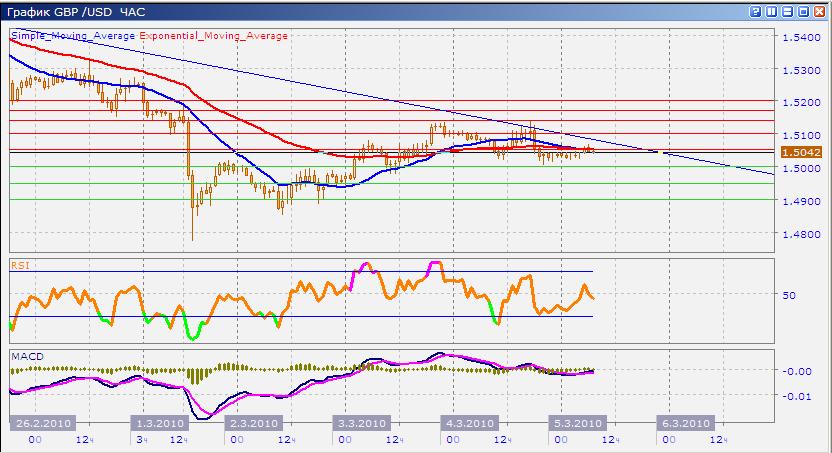Select the MACD indicator panel label

coord(25,355)
